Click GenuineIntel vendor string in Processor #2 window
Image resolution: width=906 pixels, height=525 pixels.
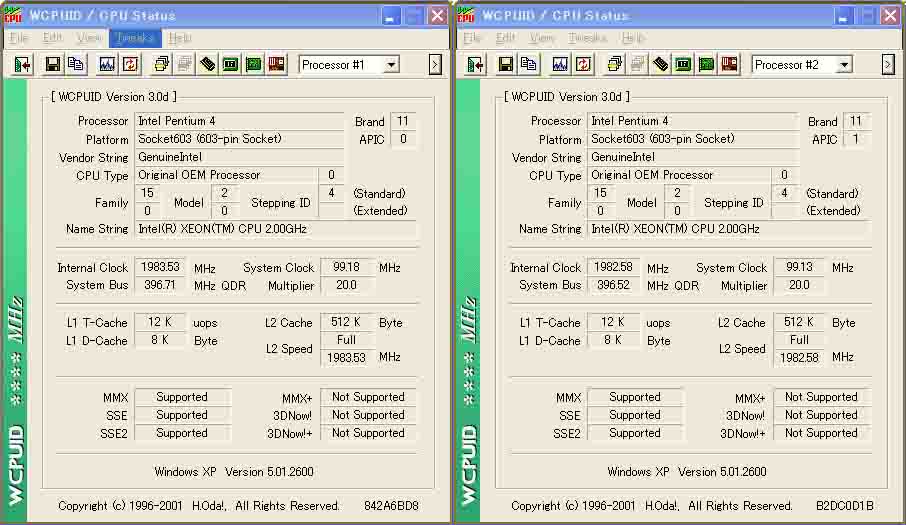pyautogui.click(x=693, y=157)
